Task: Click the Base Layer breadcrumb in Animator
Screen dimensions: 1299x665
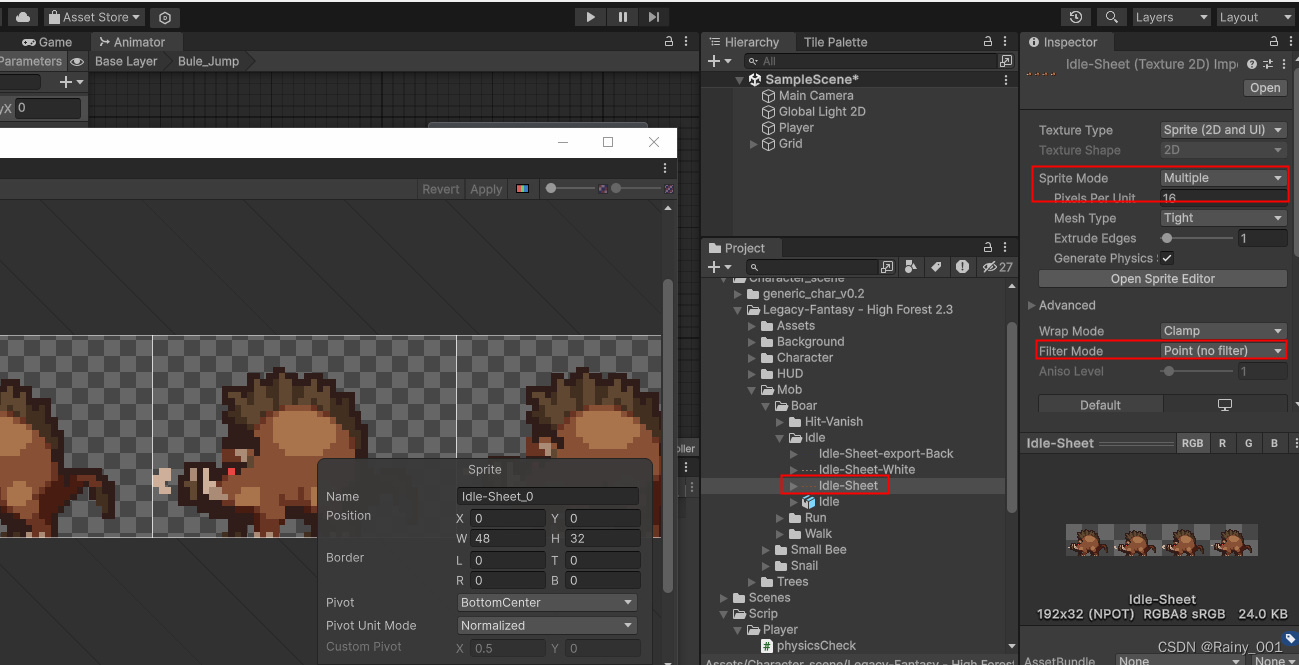Action: [x=126, y=61]
